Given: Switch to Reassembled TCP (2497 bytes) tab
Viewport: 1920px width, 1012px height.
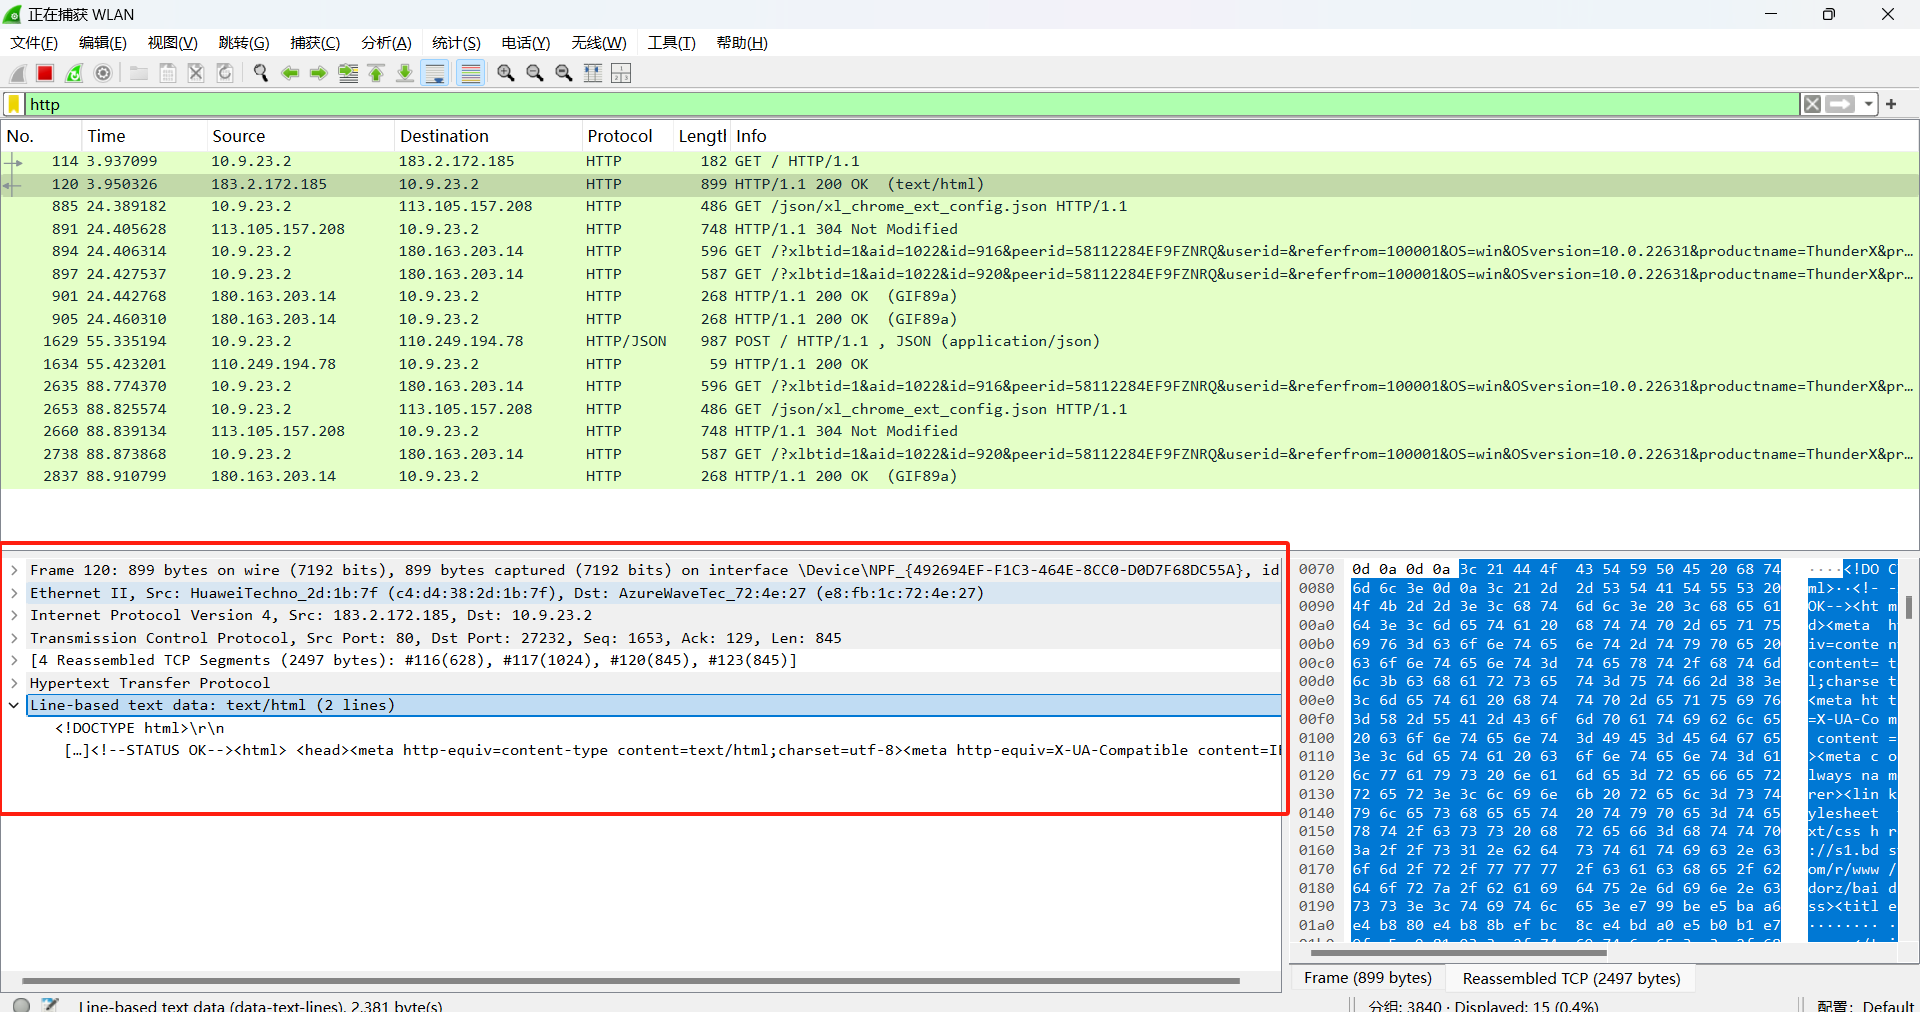Looking at the screenshot, I should pos(1571,978).
